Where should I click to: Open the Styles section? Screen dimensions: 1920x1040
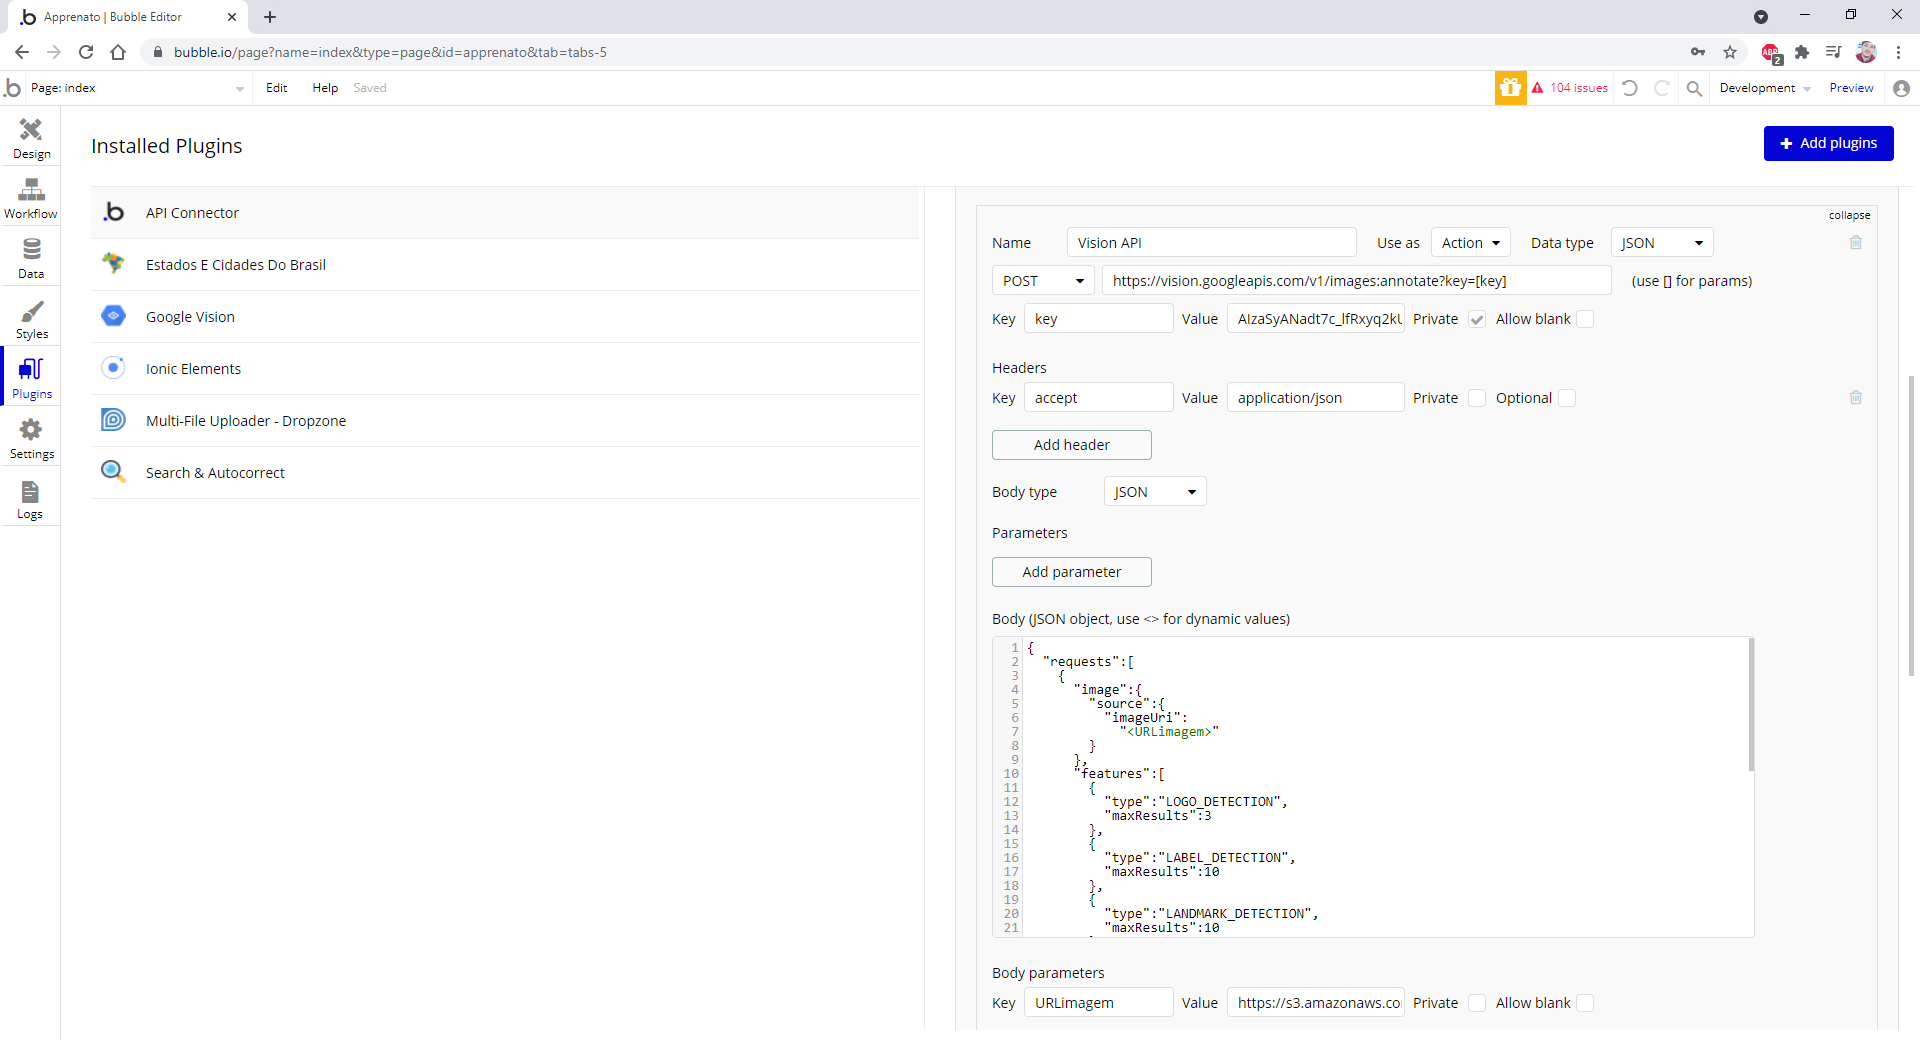[31, 319]
